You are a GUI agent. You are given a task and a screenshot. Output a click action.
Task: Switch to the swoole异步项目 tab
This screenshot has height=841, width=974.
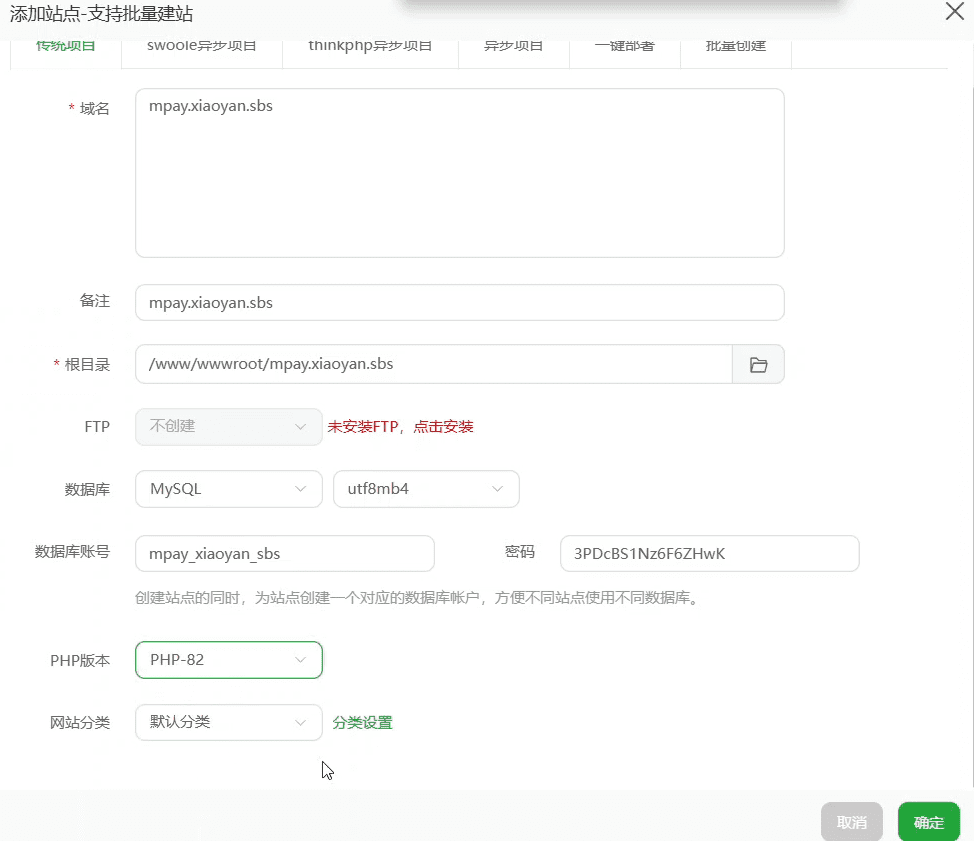(x=201, y=48)
